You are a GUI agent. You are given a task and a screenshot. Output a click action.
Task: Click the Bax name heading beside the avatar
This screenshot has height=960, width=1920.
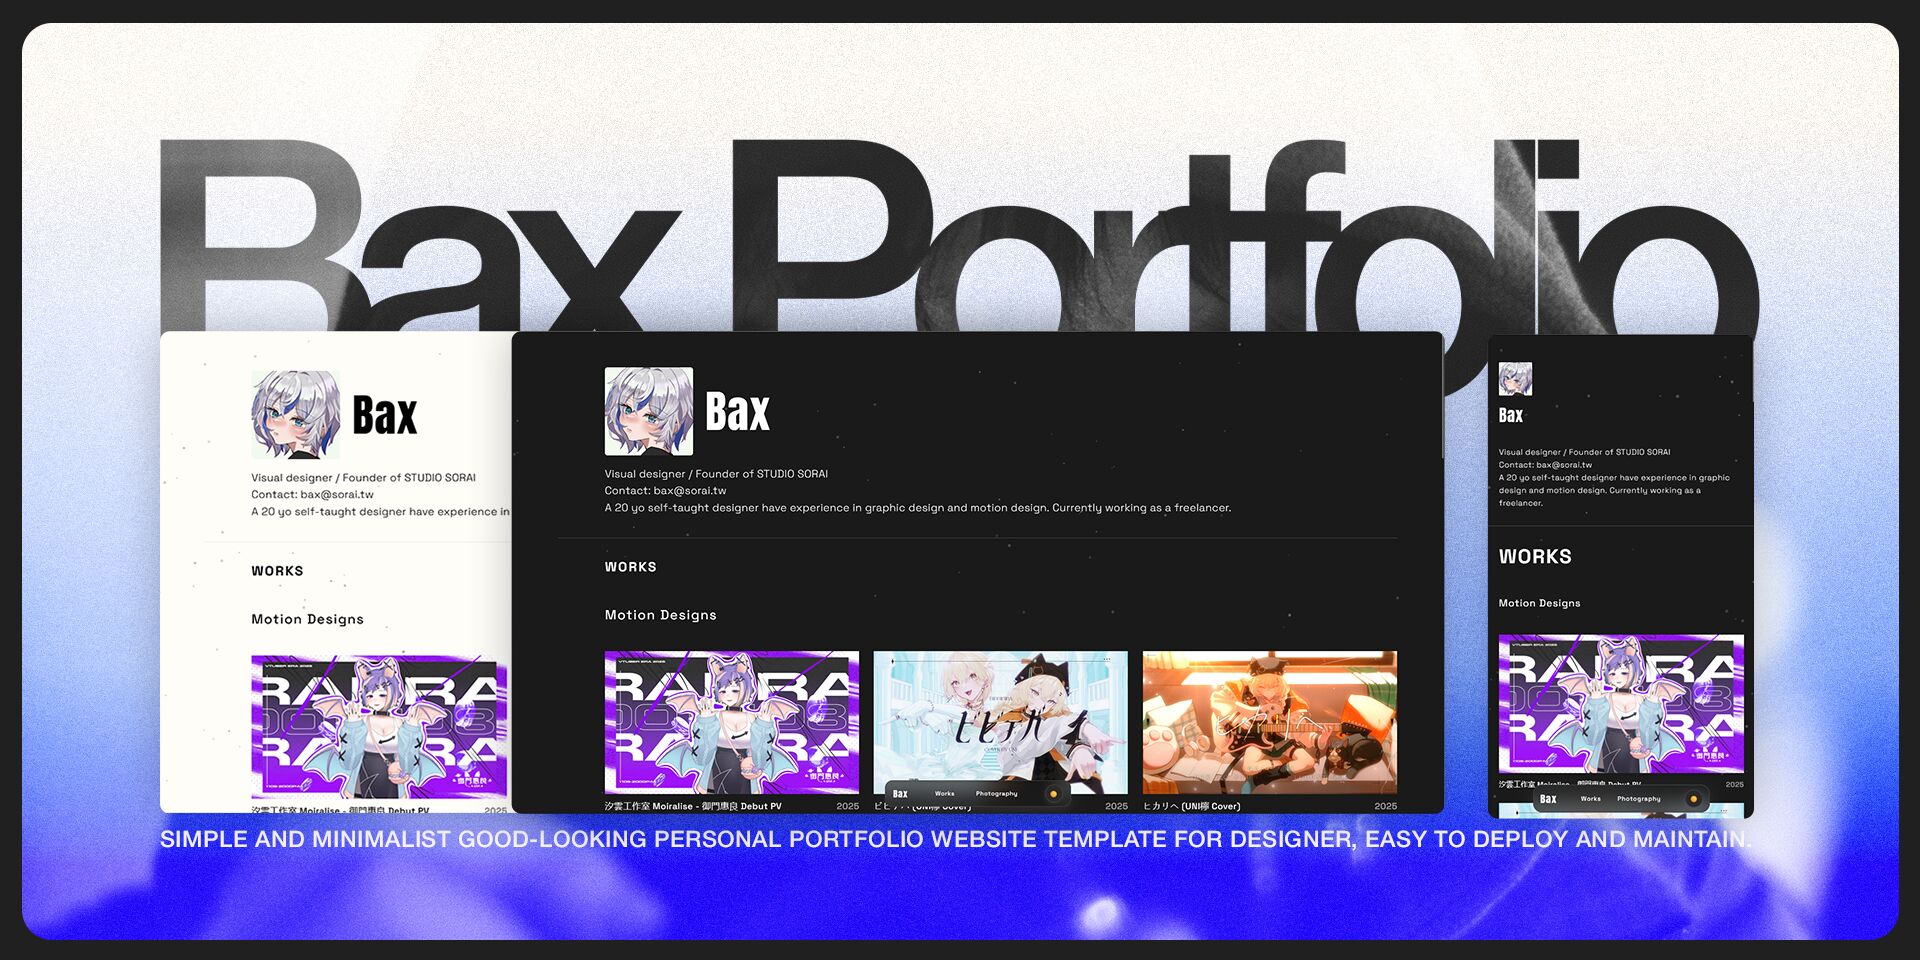coord(738,409)
